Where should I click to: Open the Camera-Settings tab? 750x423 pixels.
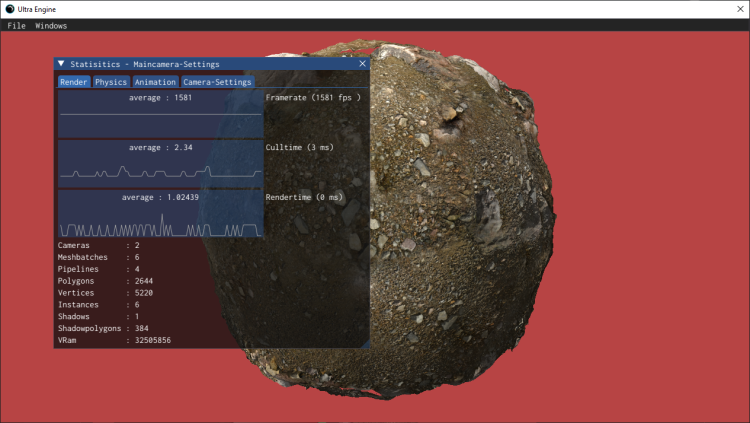coord(217,82)
